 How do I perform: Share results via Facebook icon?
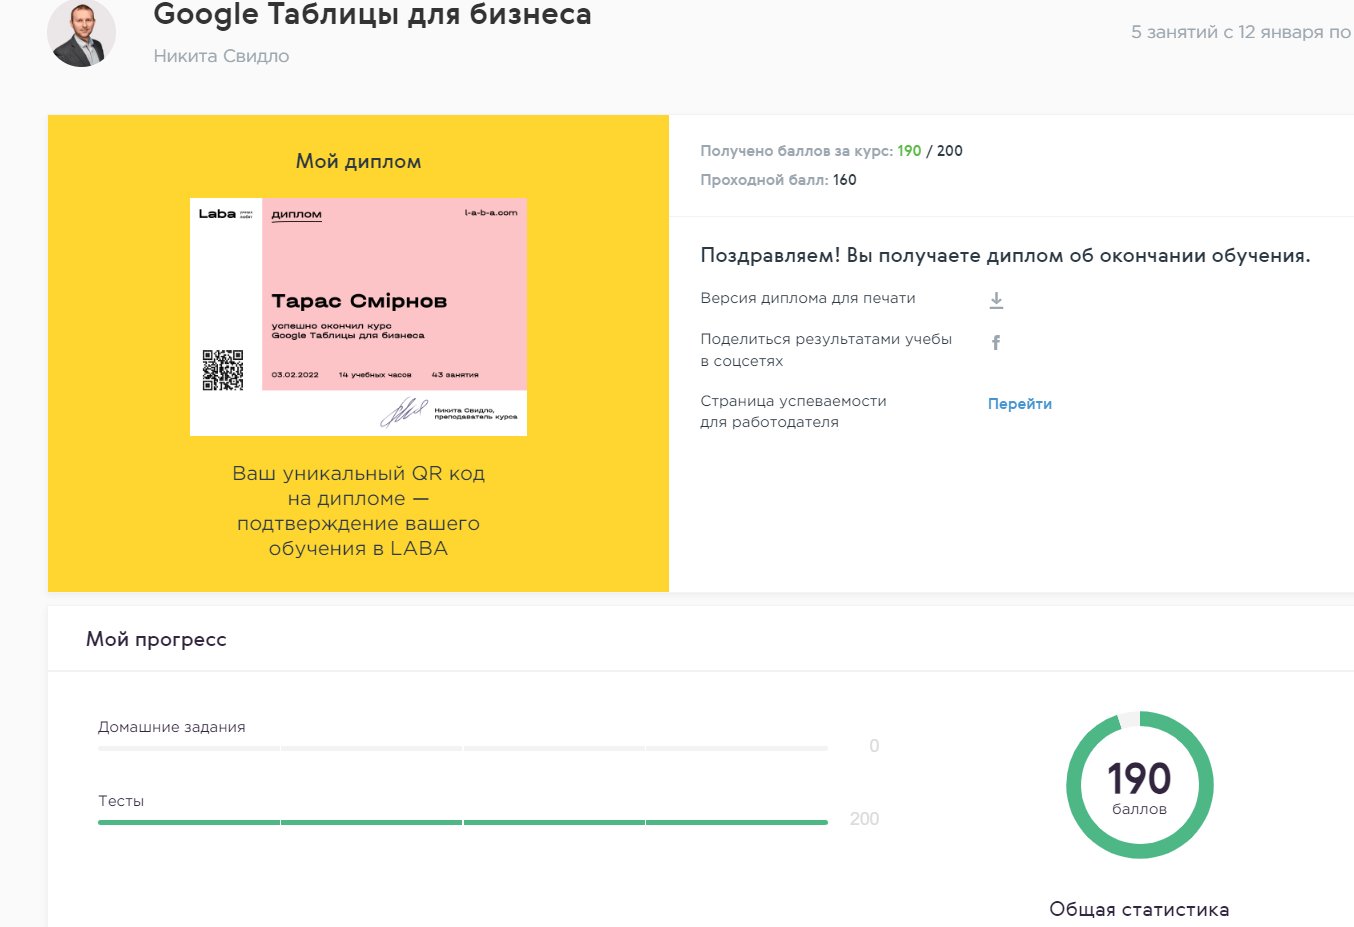pyautogui.click(x=996, y=342)
